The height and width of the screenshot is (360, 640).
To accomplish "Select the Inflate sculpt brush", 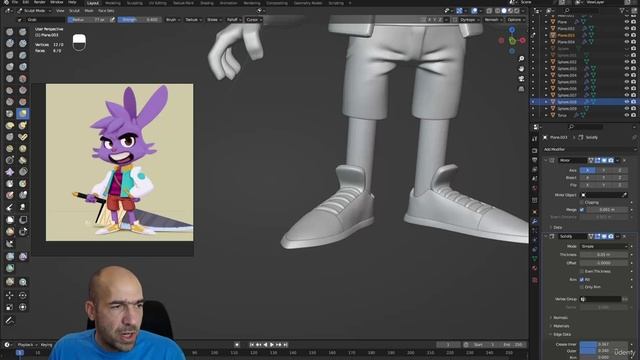I will tap(10, 67).
